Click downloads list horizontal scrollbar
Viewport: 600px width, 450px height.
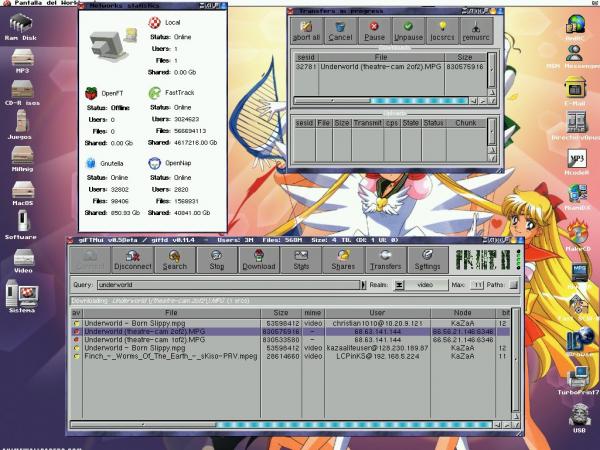point(380,101)
